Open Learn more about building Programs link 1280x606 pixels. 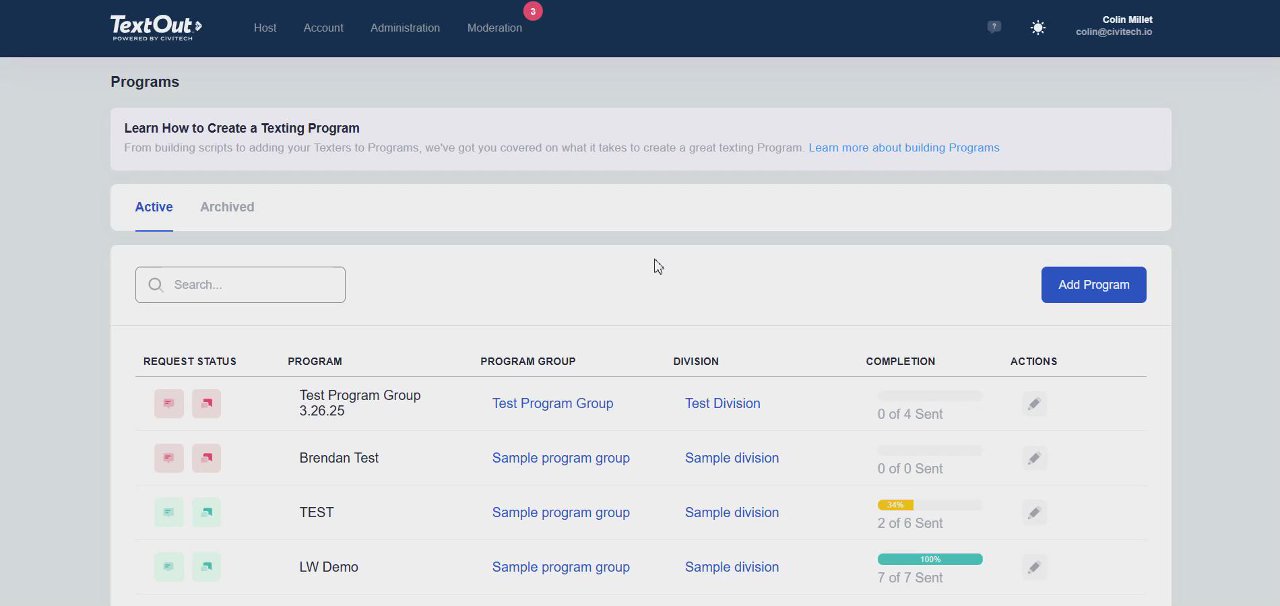pos(903,148)
